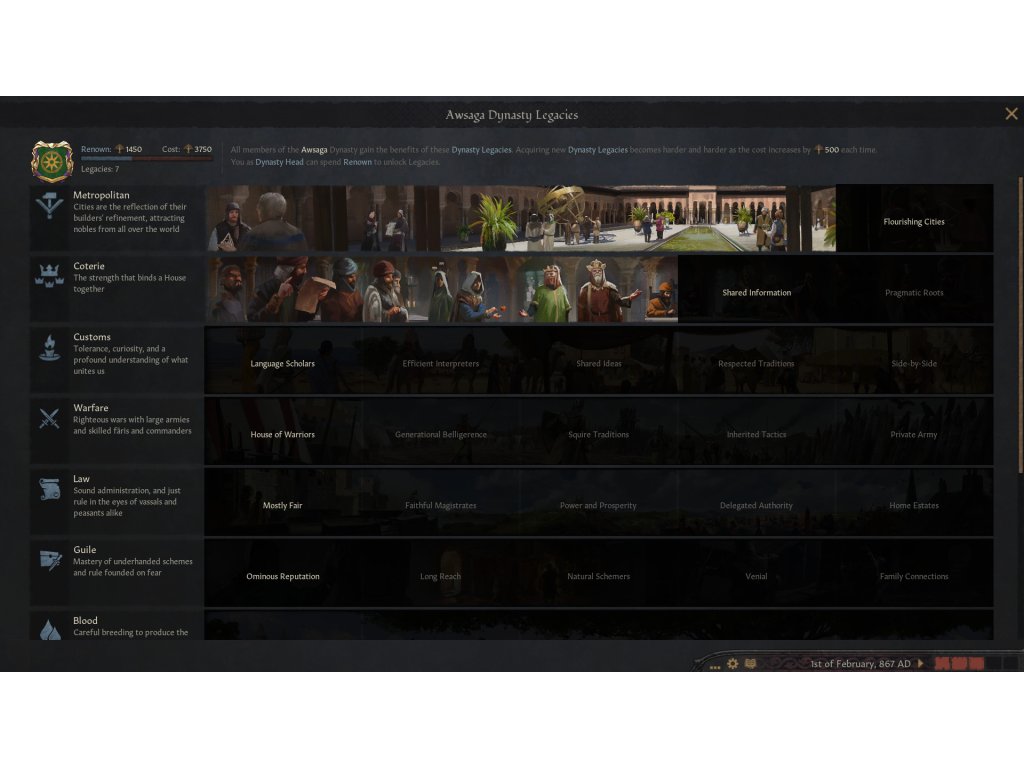This screenshot has height=768, width=1024.
Task: Click the Blood droplet icon
Action: point(50,629)
